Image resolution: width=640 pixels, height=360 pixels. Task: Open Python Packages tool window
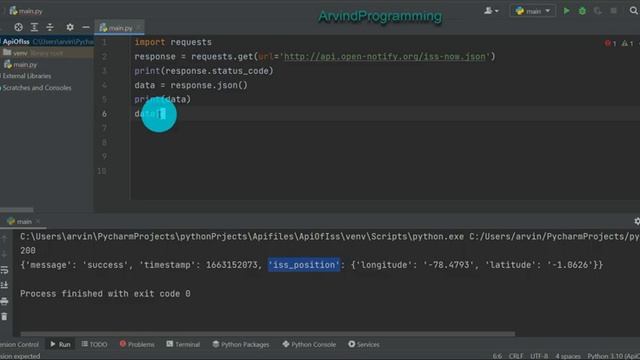(x=241, y=344)
